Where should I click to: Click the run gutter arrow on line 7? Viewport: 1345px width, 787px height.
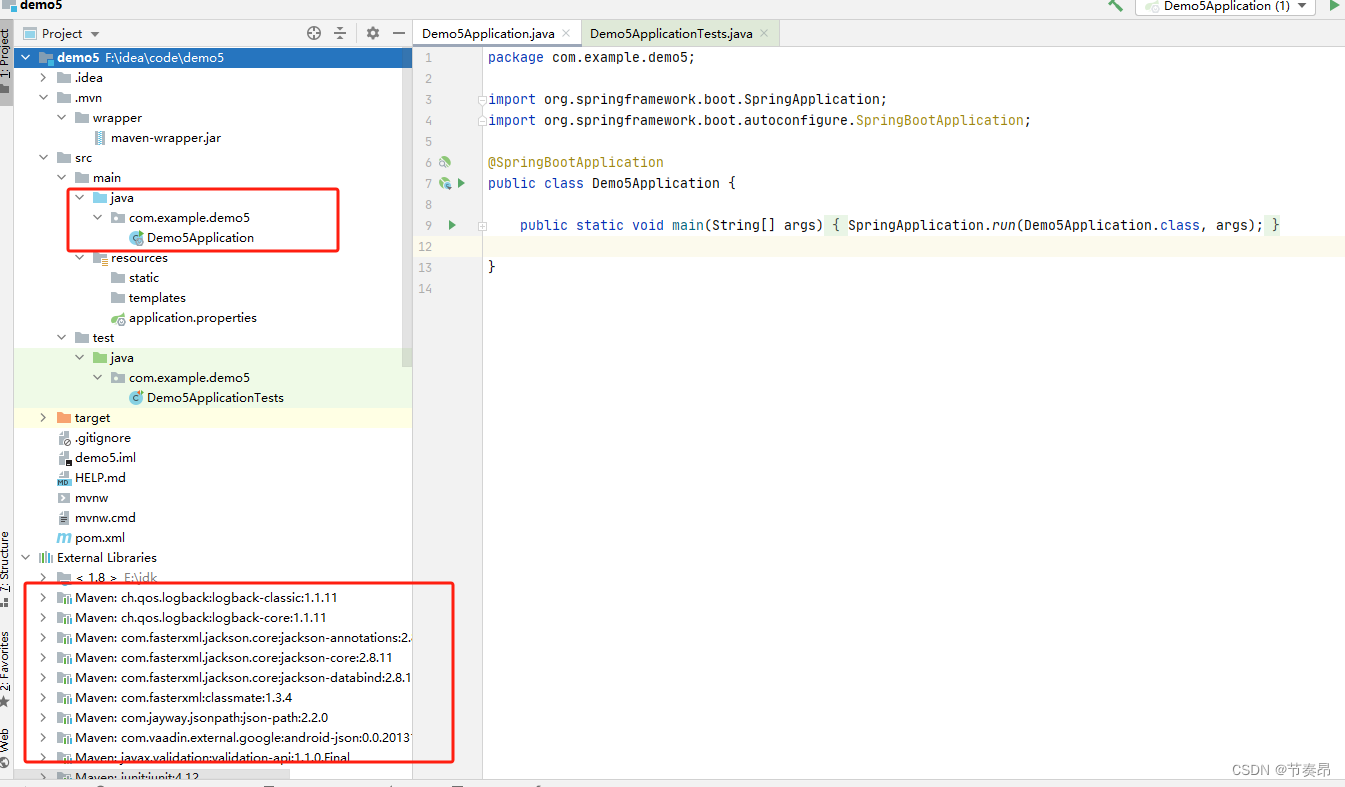[x=461, y=183]
